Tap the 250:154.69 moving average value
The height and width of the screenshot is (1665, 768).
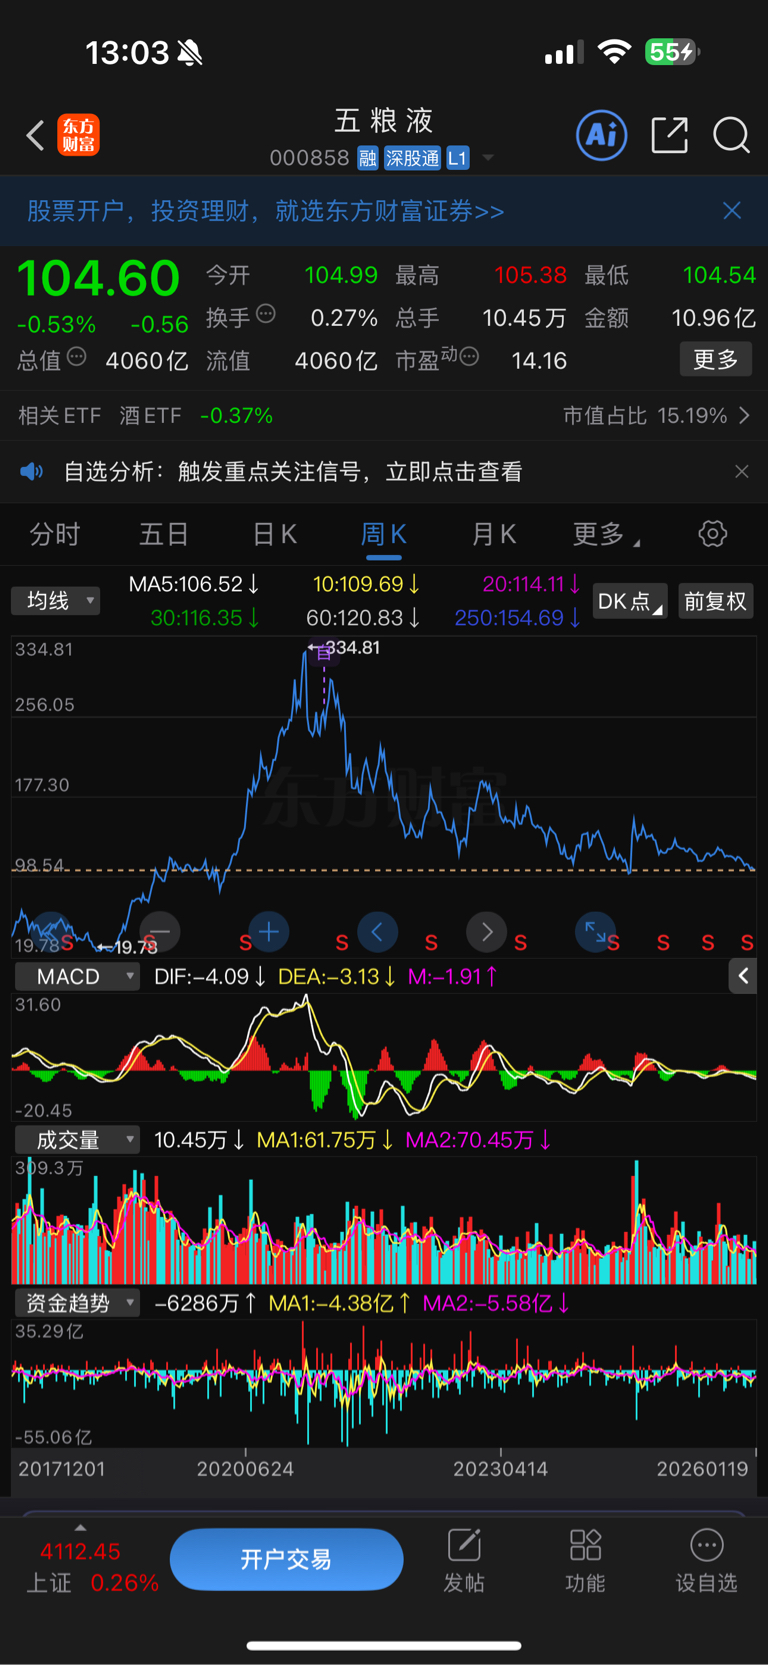pos(517,618)
